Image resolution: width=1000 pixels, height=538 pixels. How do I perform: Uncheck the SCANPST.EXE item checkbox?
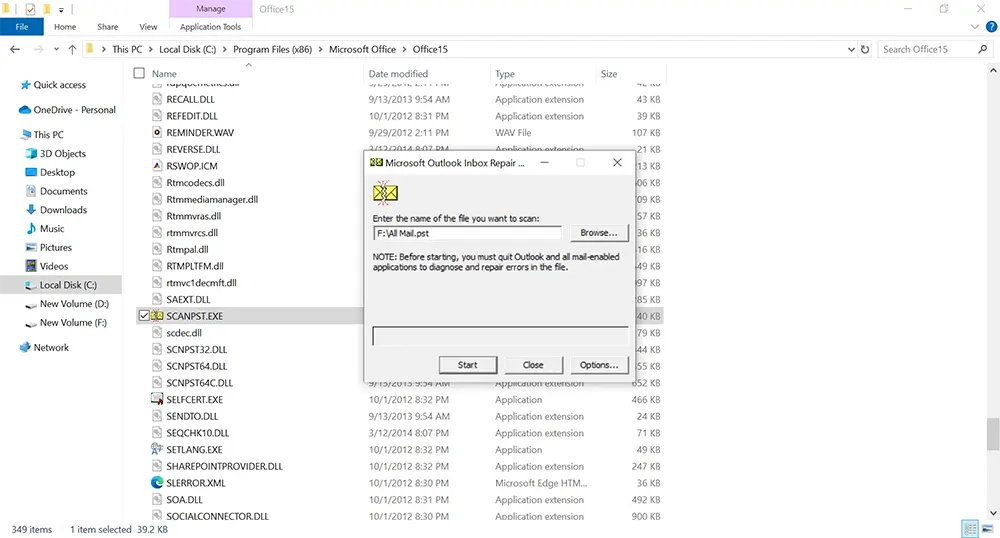144,316
